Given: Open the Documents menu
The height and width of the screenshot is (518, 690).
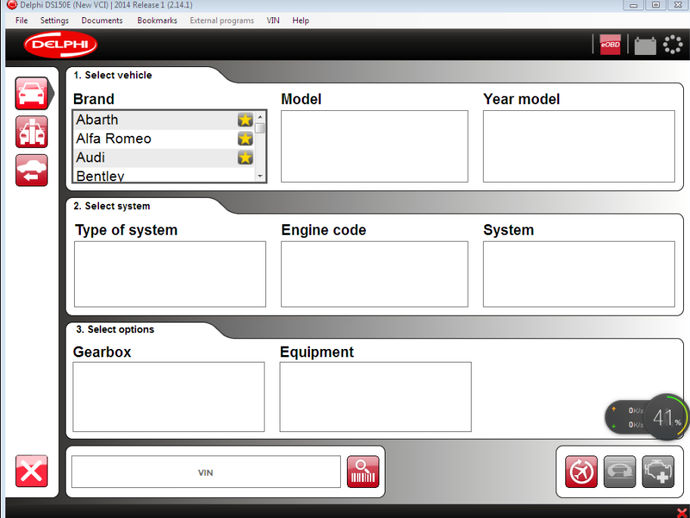Looking at the screenshot, I should (102, 20).
